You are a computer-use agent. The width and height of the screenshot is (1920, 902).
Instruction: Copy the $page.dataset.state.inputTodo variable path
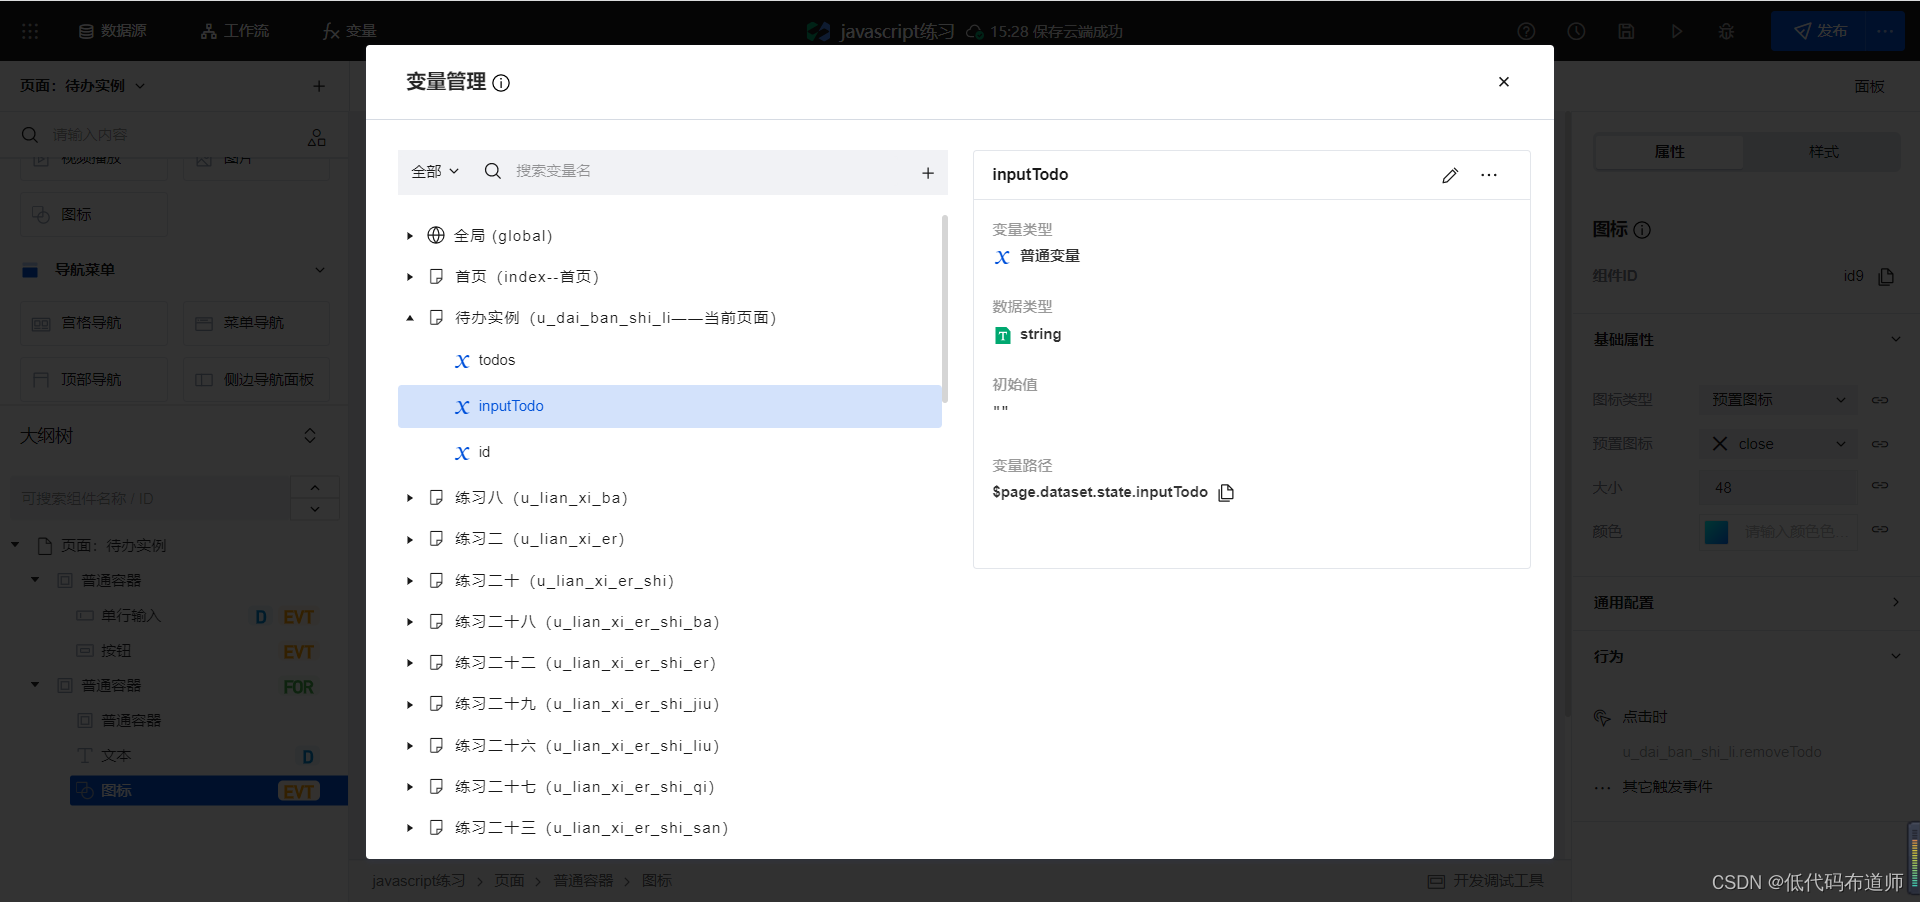click(x=1226, y=492)
